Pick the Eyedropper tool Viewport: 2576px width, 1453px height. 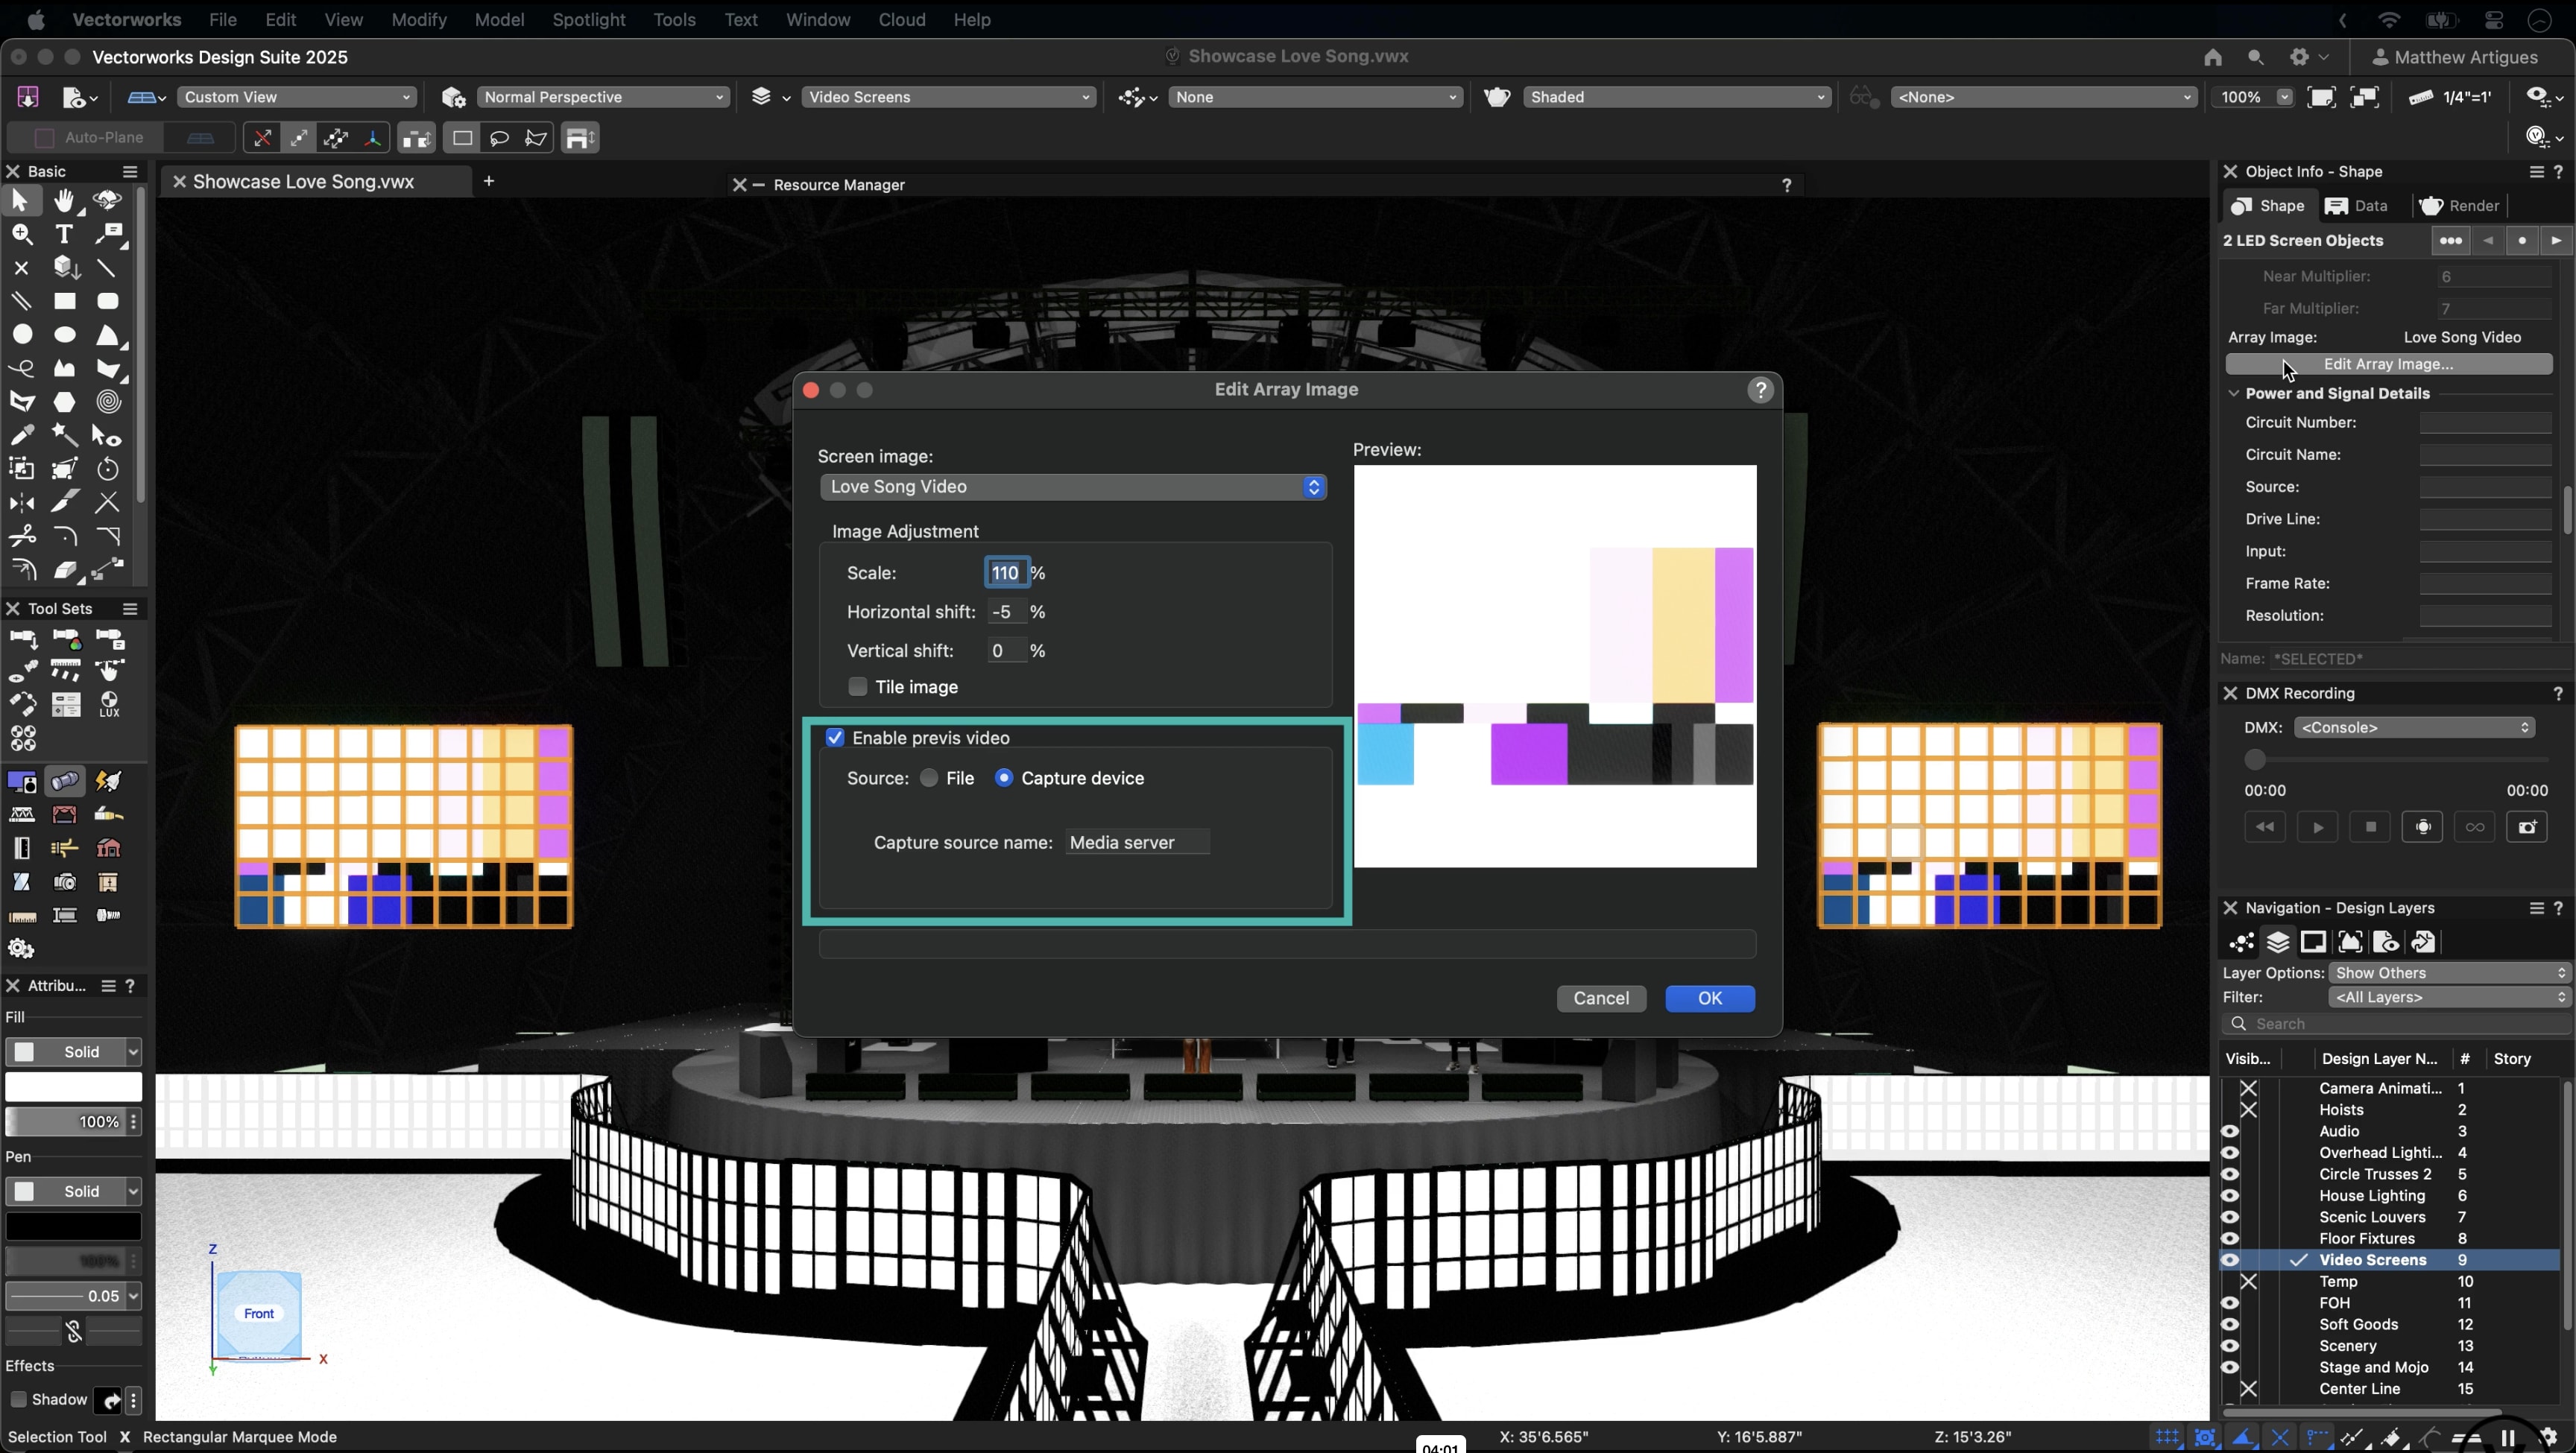coord(23,434)
